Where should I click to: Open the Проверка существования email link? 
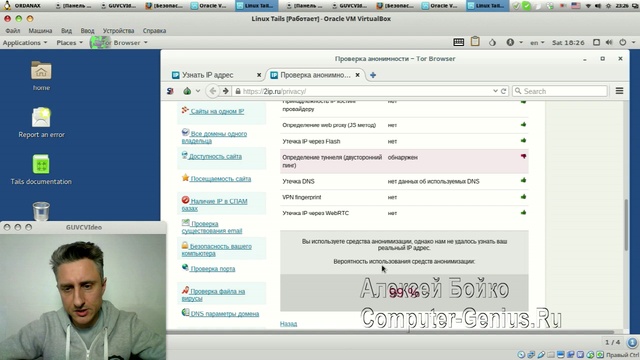pos(212,227)
